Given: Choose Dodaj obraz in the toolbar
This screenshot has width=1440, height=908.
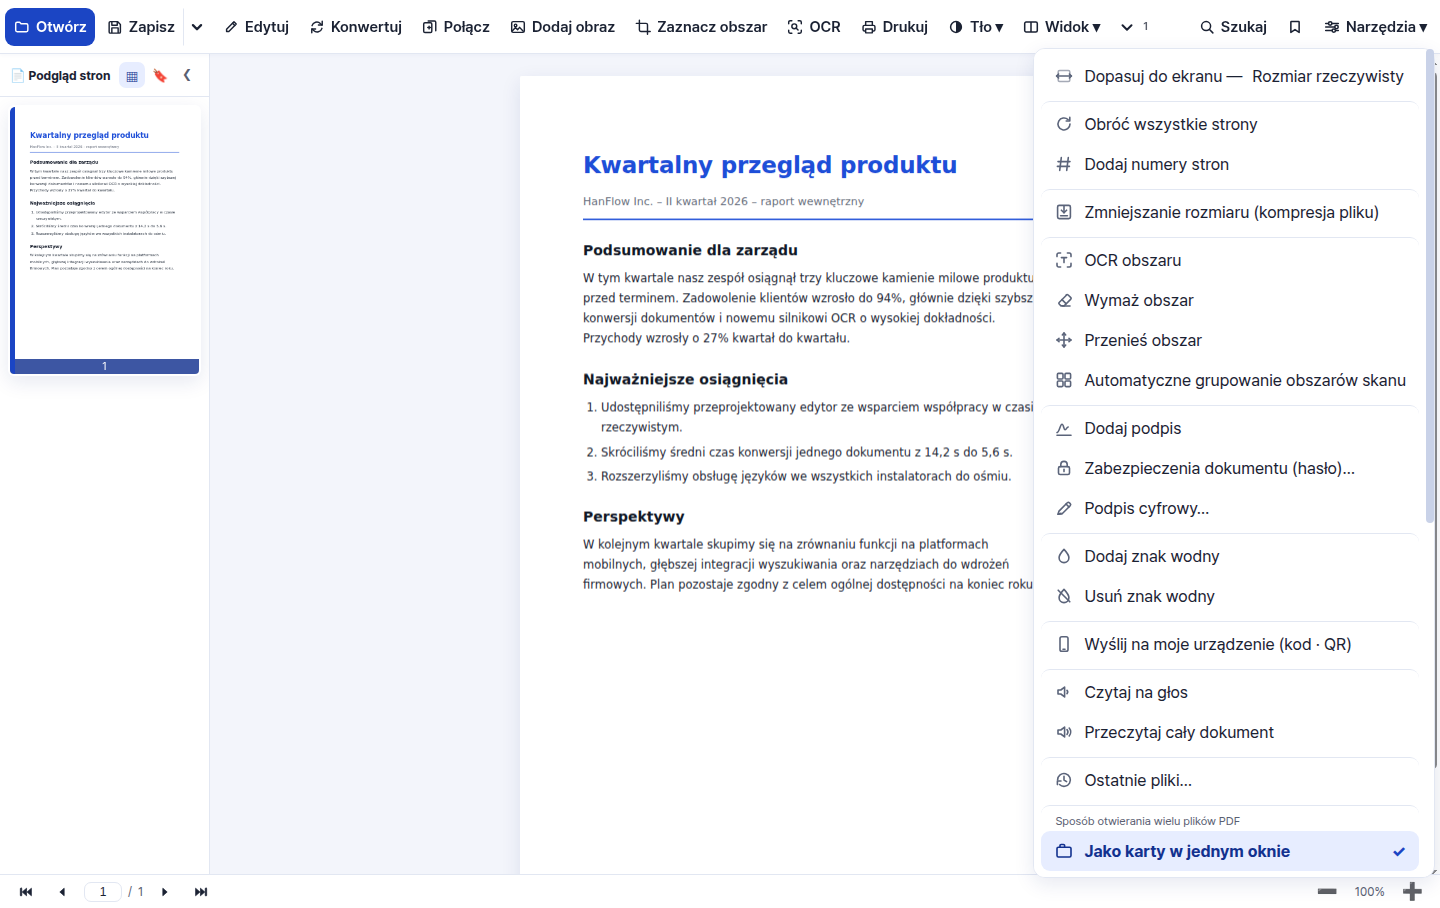Looking at the screenshot, I should pyautogui.click(x=563, y=27).
